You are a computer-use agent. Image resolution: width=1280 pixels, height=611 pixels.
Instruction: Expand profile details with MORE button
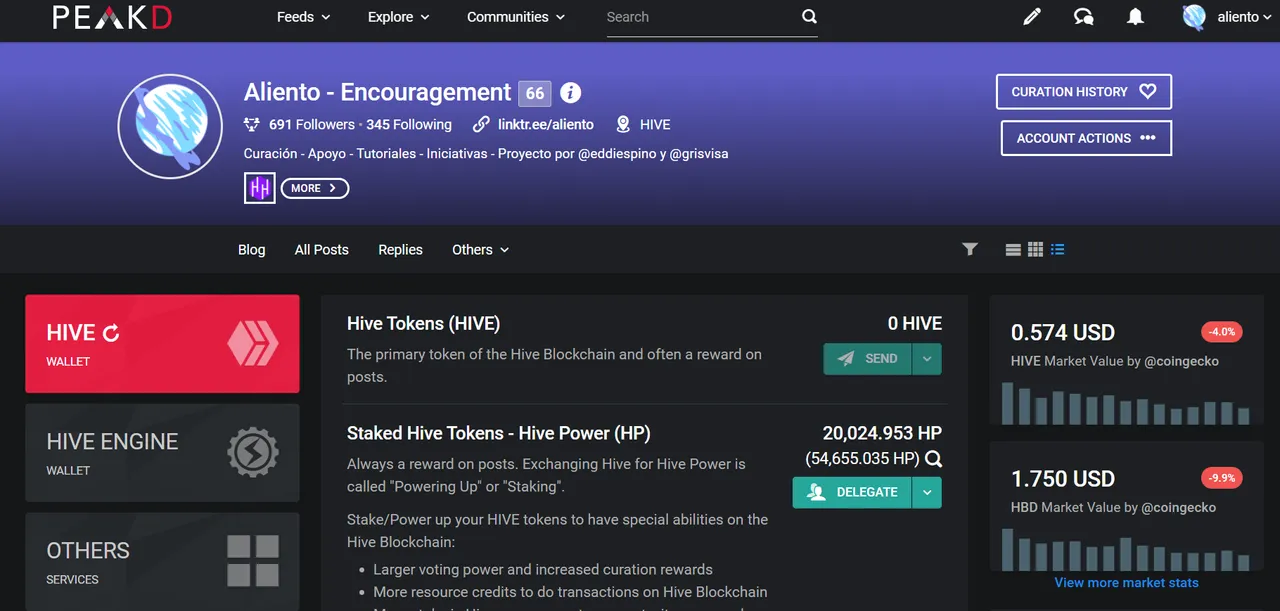click(315, 188)
